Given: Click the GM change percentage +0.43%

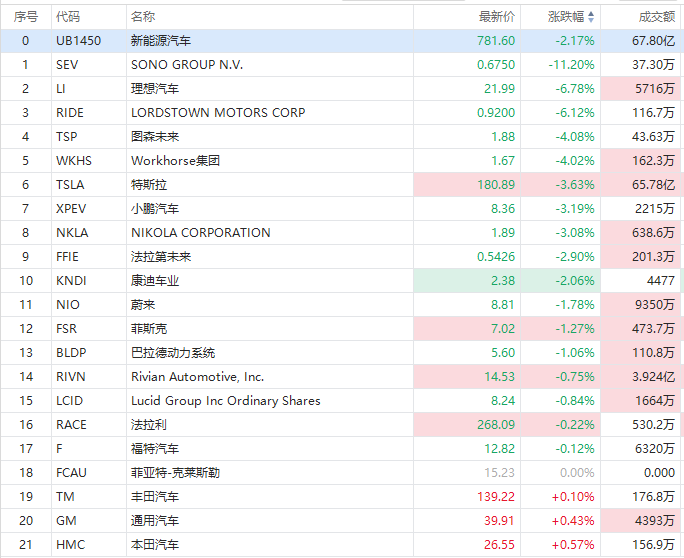Looking at the screenshot, I should (x=573, y=521).
